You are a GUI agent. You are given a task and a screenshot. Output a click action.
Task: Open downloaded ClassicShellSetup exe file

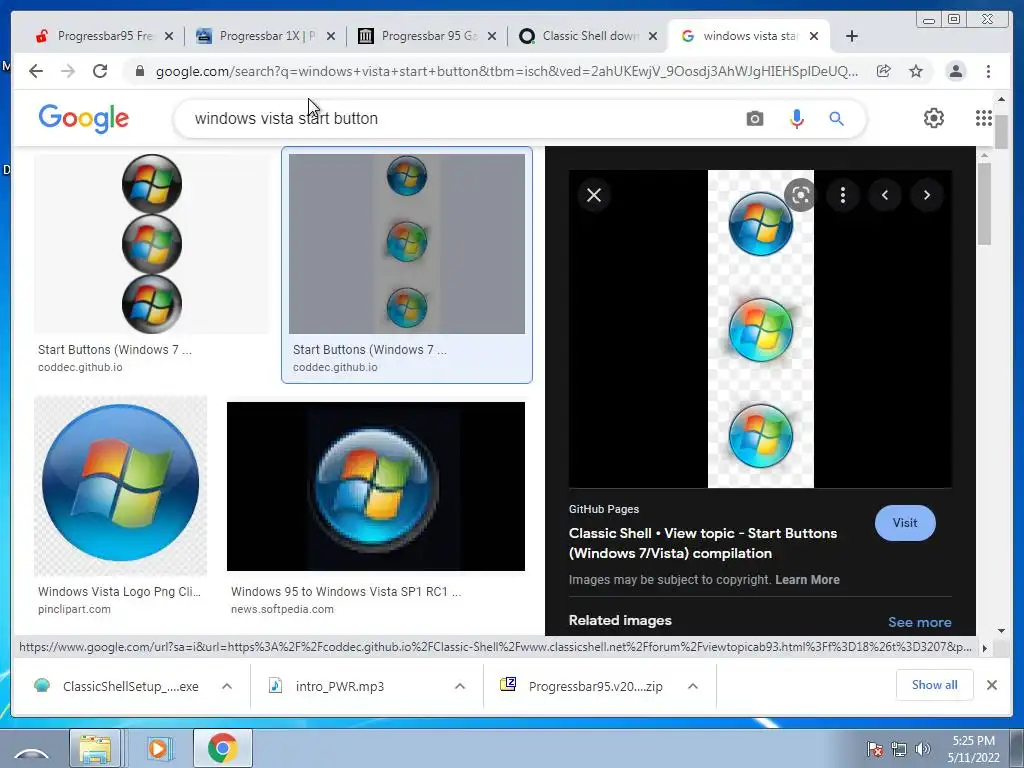pos(116,686)
